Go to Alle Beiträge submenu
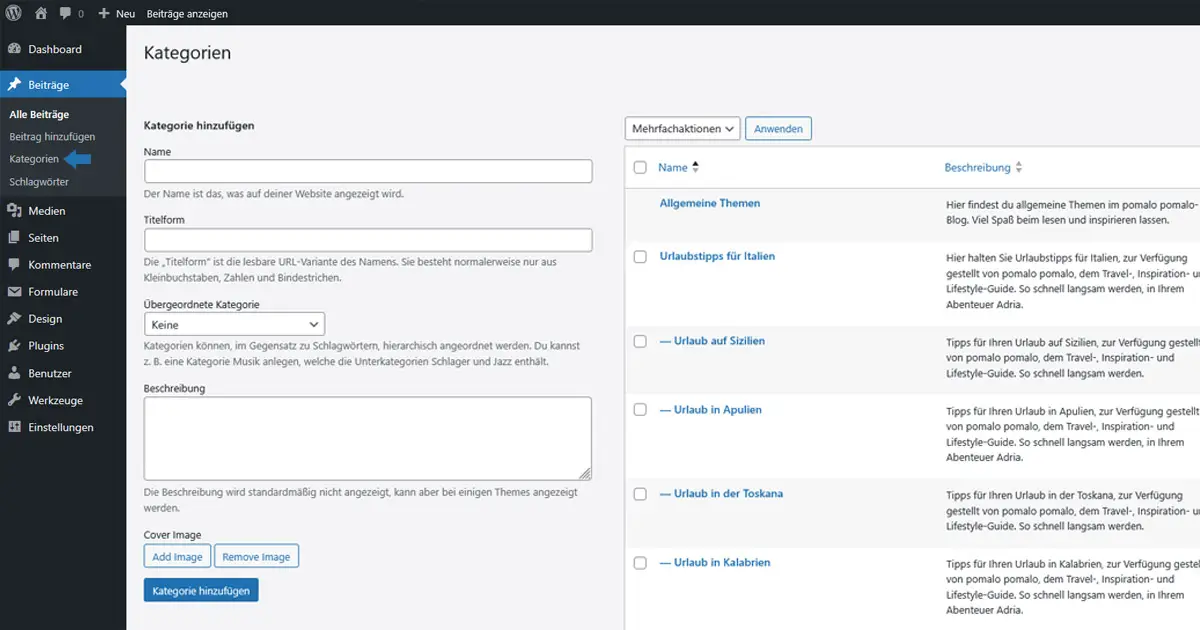Image resolution: width=1200 pixels, height=630 pixels. click(39, 115)
